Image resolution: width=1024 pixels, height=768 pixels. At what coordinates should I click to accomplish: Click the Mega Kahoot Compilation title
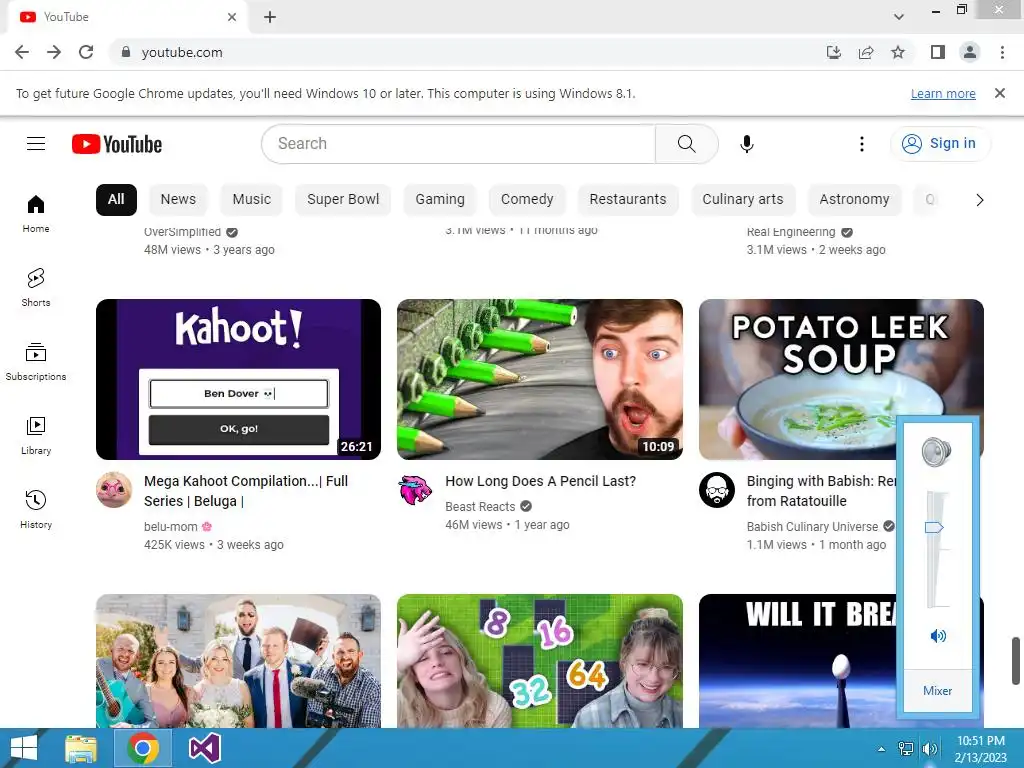pos(246,491)
